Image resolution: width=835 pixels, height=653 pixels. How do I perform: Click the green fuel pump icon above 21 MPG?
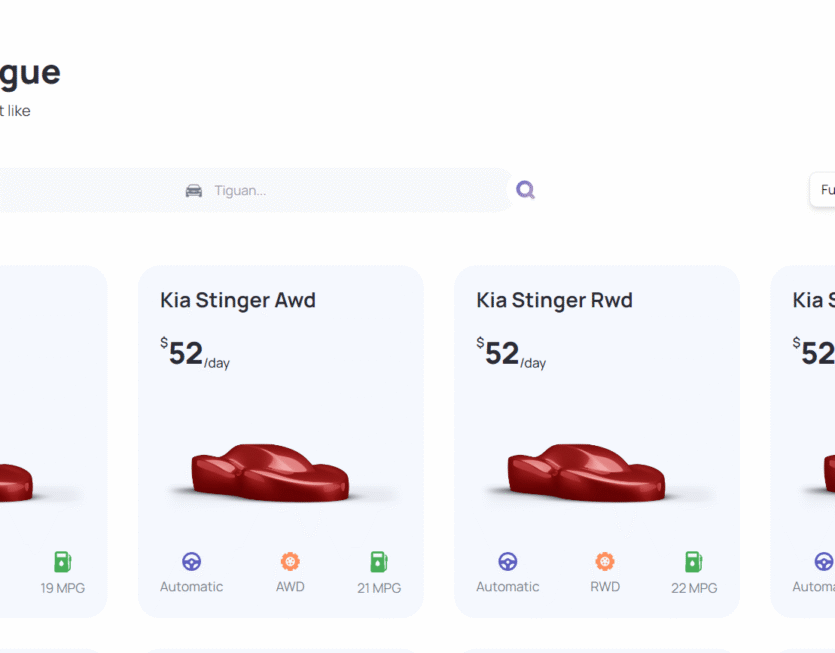pyautogui.click(x=379, y=562)
